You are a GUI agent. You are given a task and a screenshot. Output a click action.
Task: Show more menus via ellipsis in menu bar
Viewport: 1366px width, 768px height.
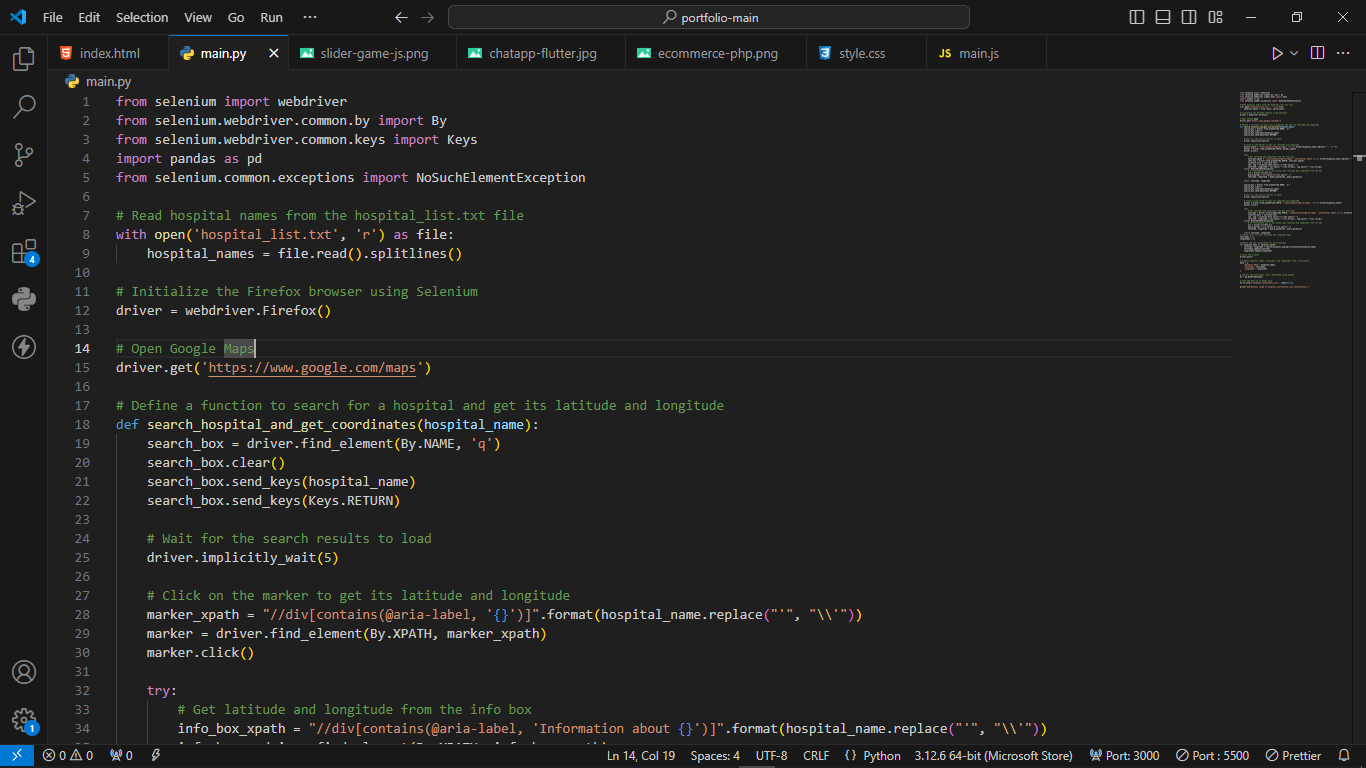(310, 17)
